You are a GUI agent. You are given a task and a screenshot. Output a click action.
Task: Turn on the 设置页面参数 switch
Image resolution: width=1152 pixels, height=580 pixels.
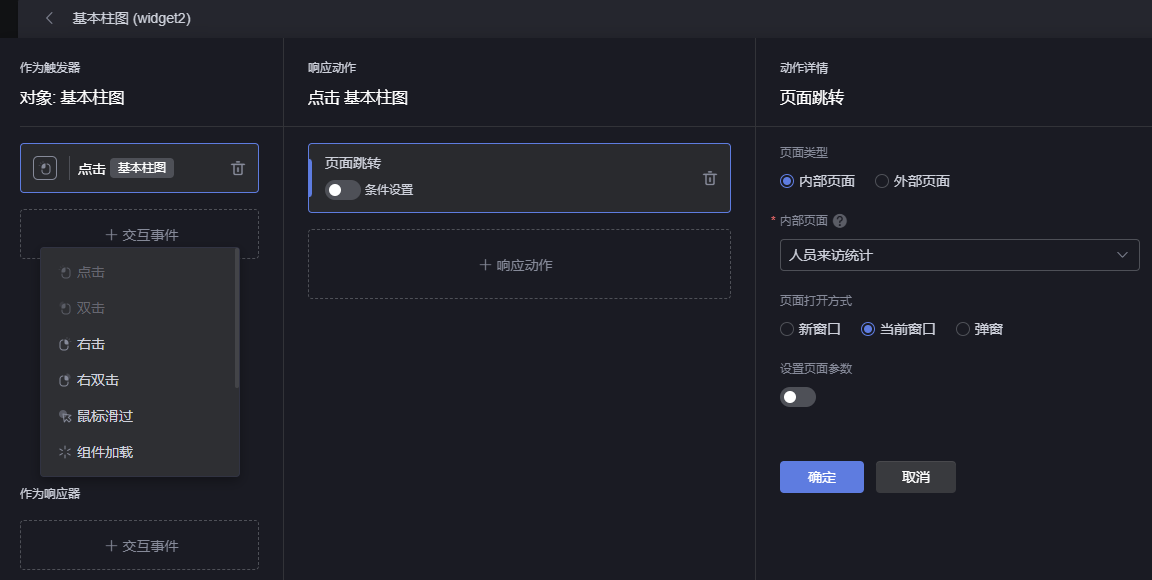[x=798, y=397]
